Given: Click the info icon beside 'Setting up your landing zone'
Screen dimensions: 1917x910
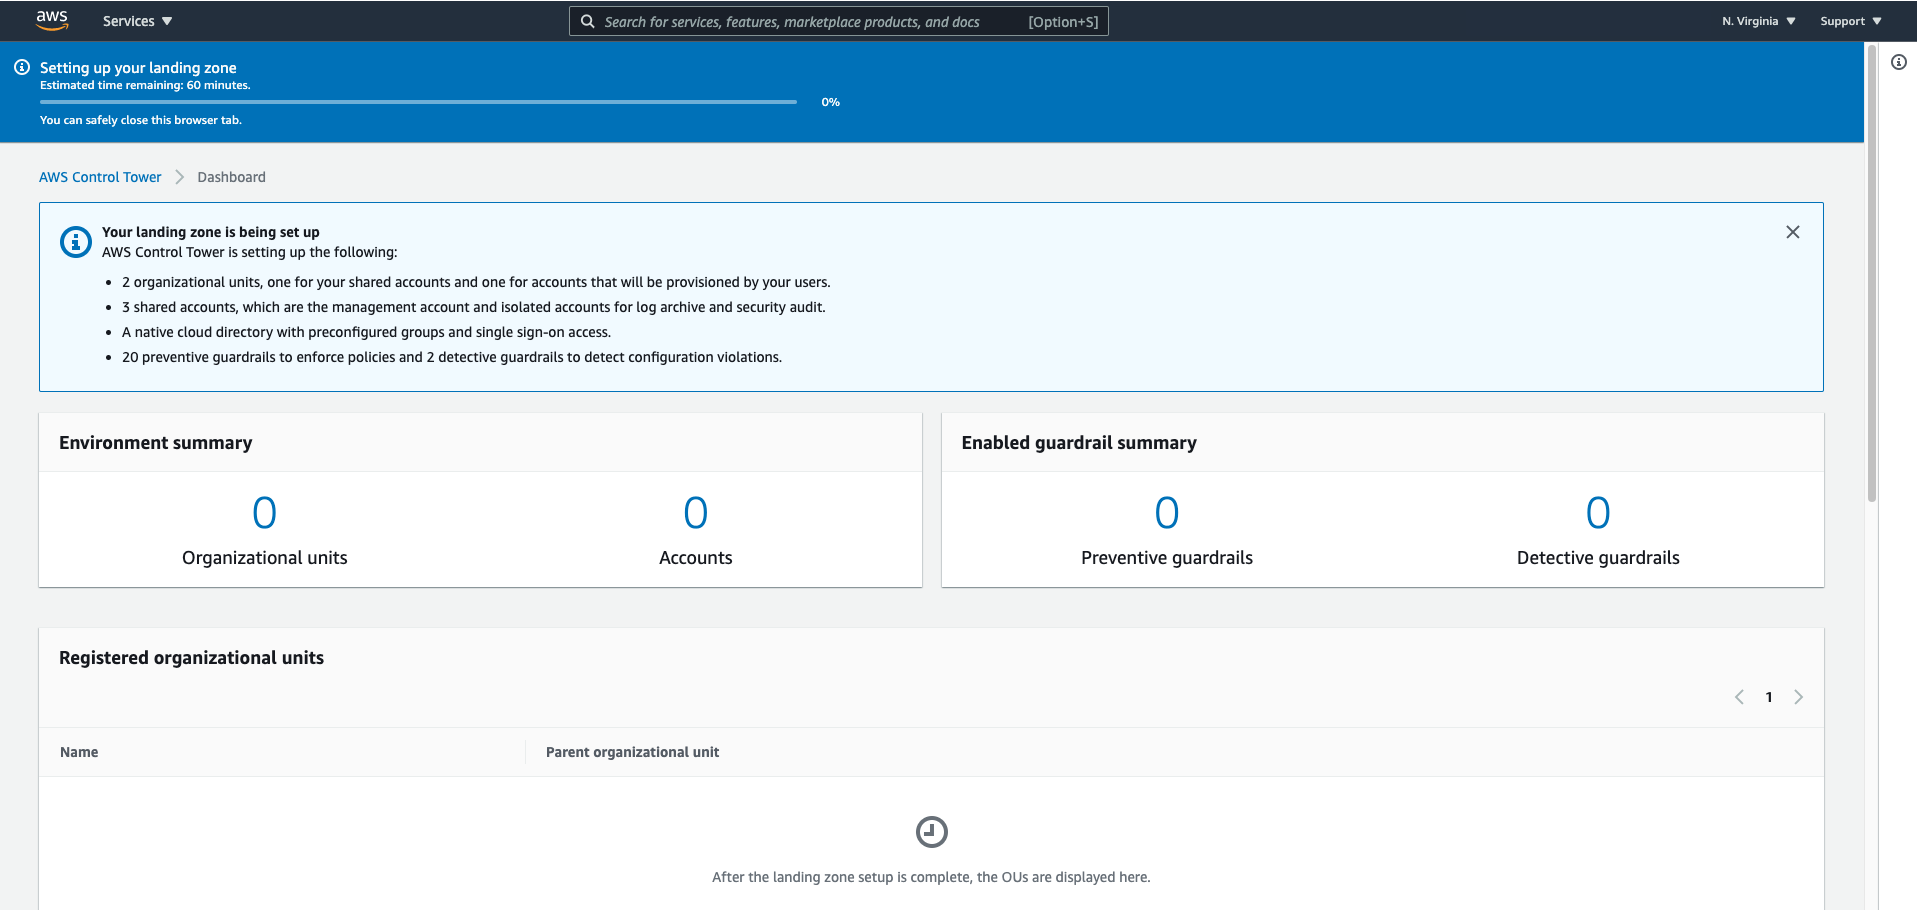Looking at the screenshot, I should coord(22,67).
